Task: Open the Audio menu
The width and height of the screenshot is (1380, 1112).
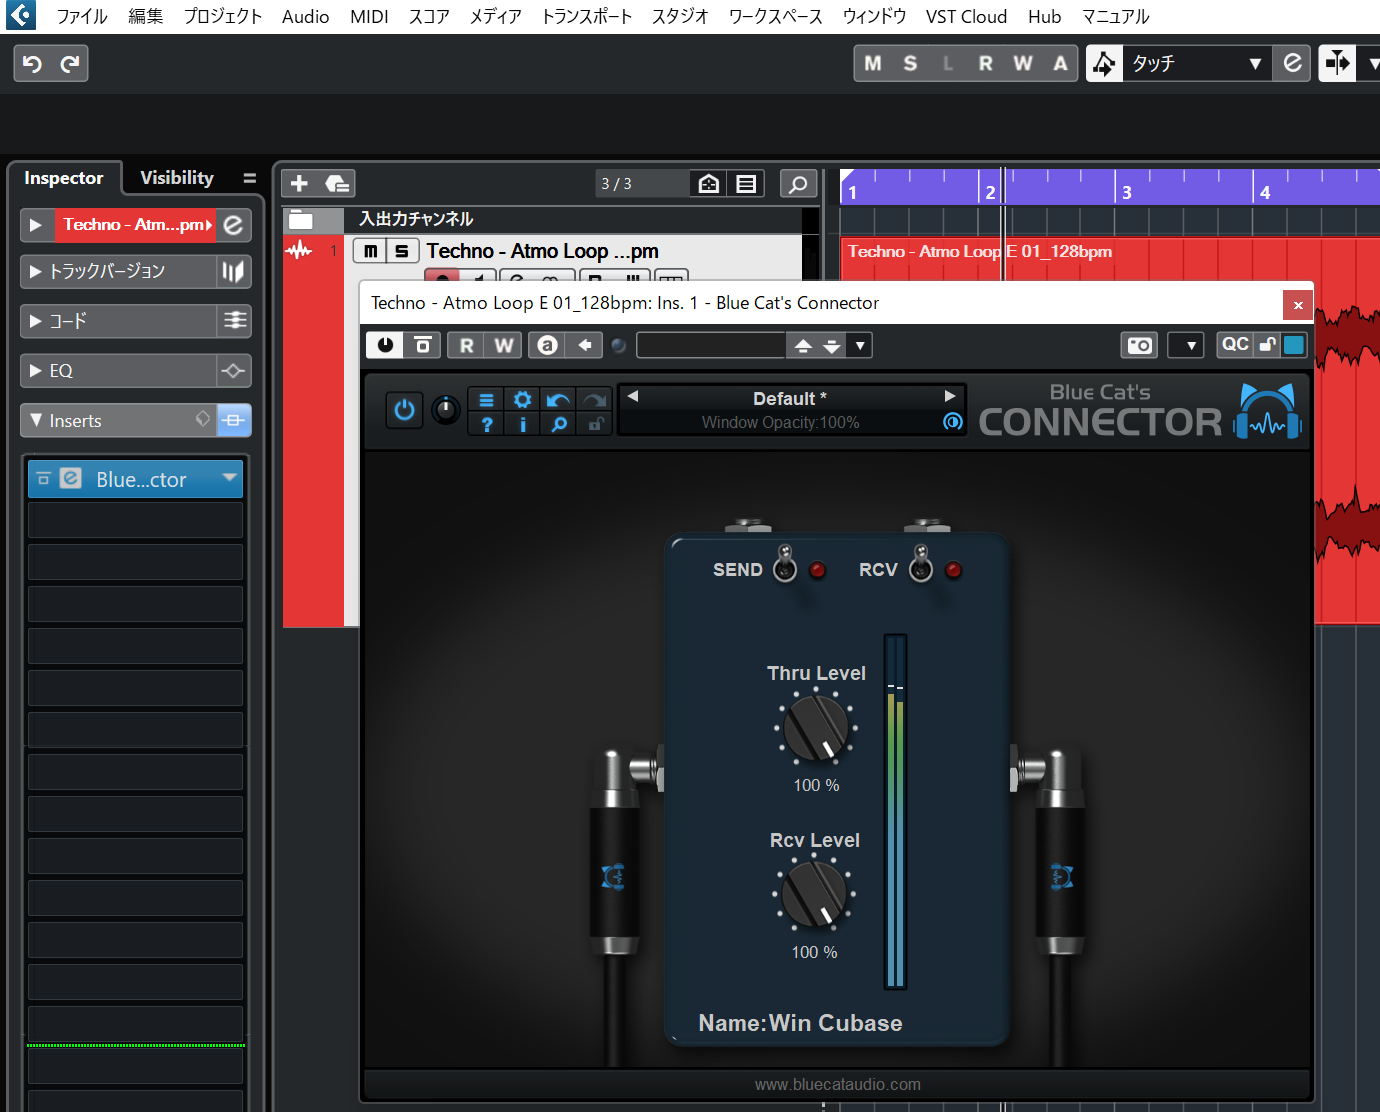Action: click(x=305, y=16)
